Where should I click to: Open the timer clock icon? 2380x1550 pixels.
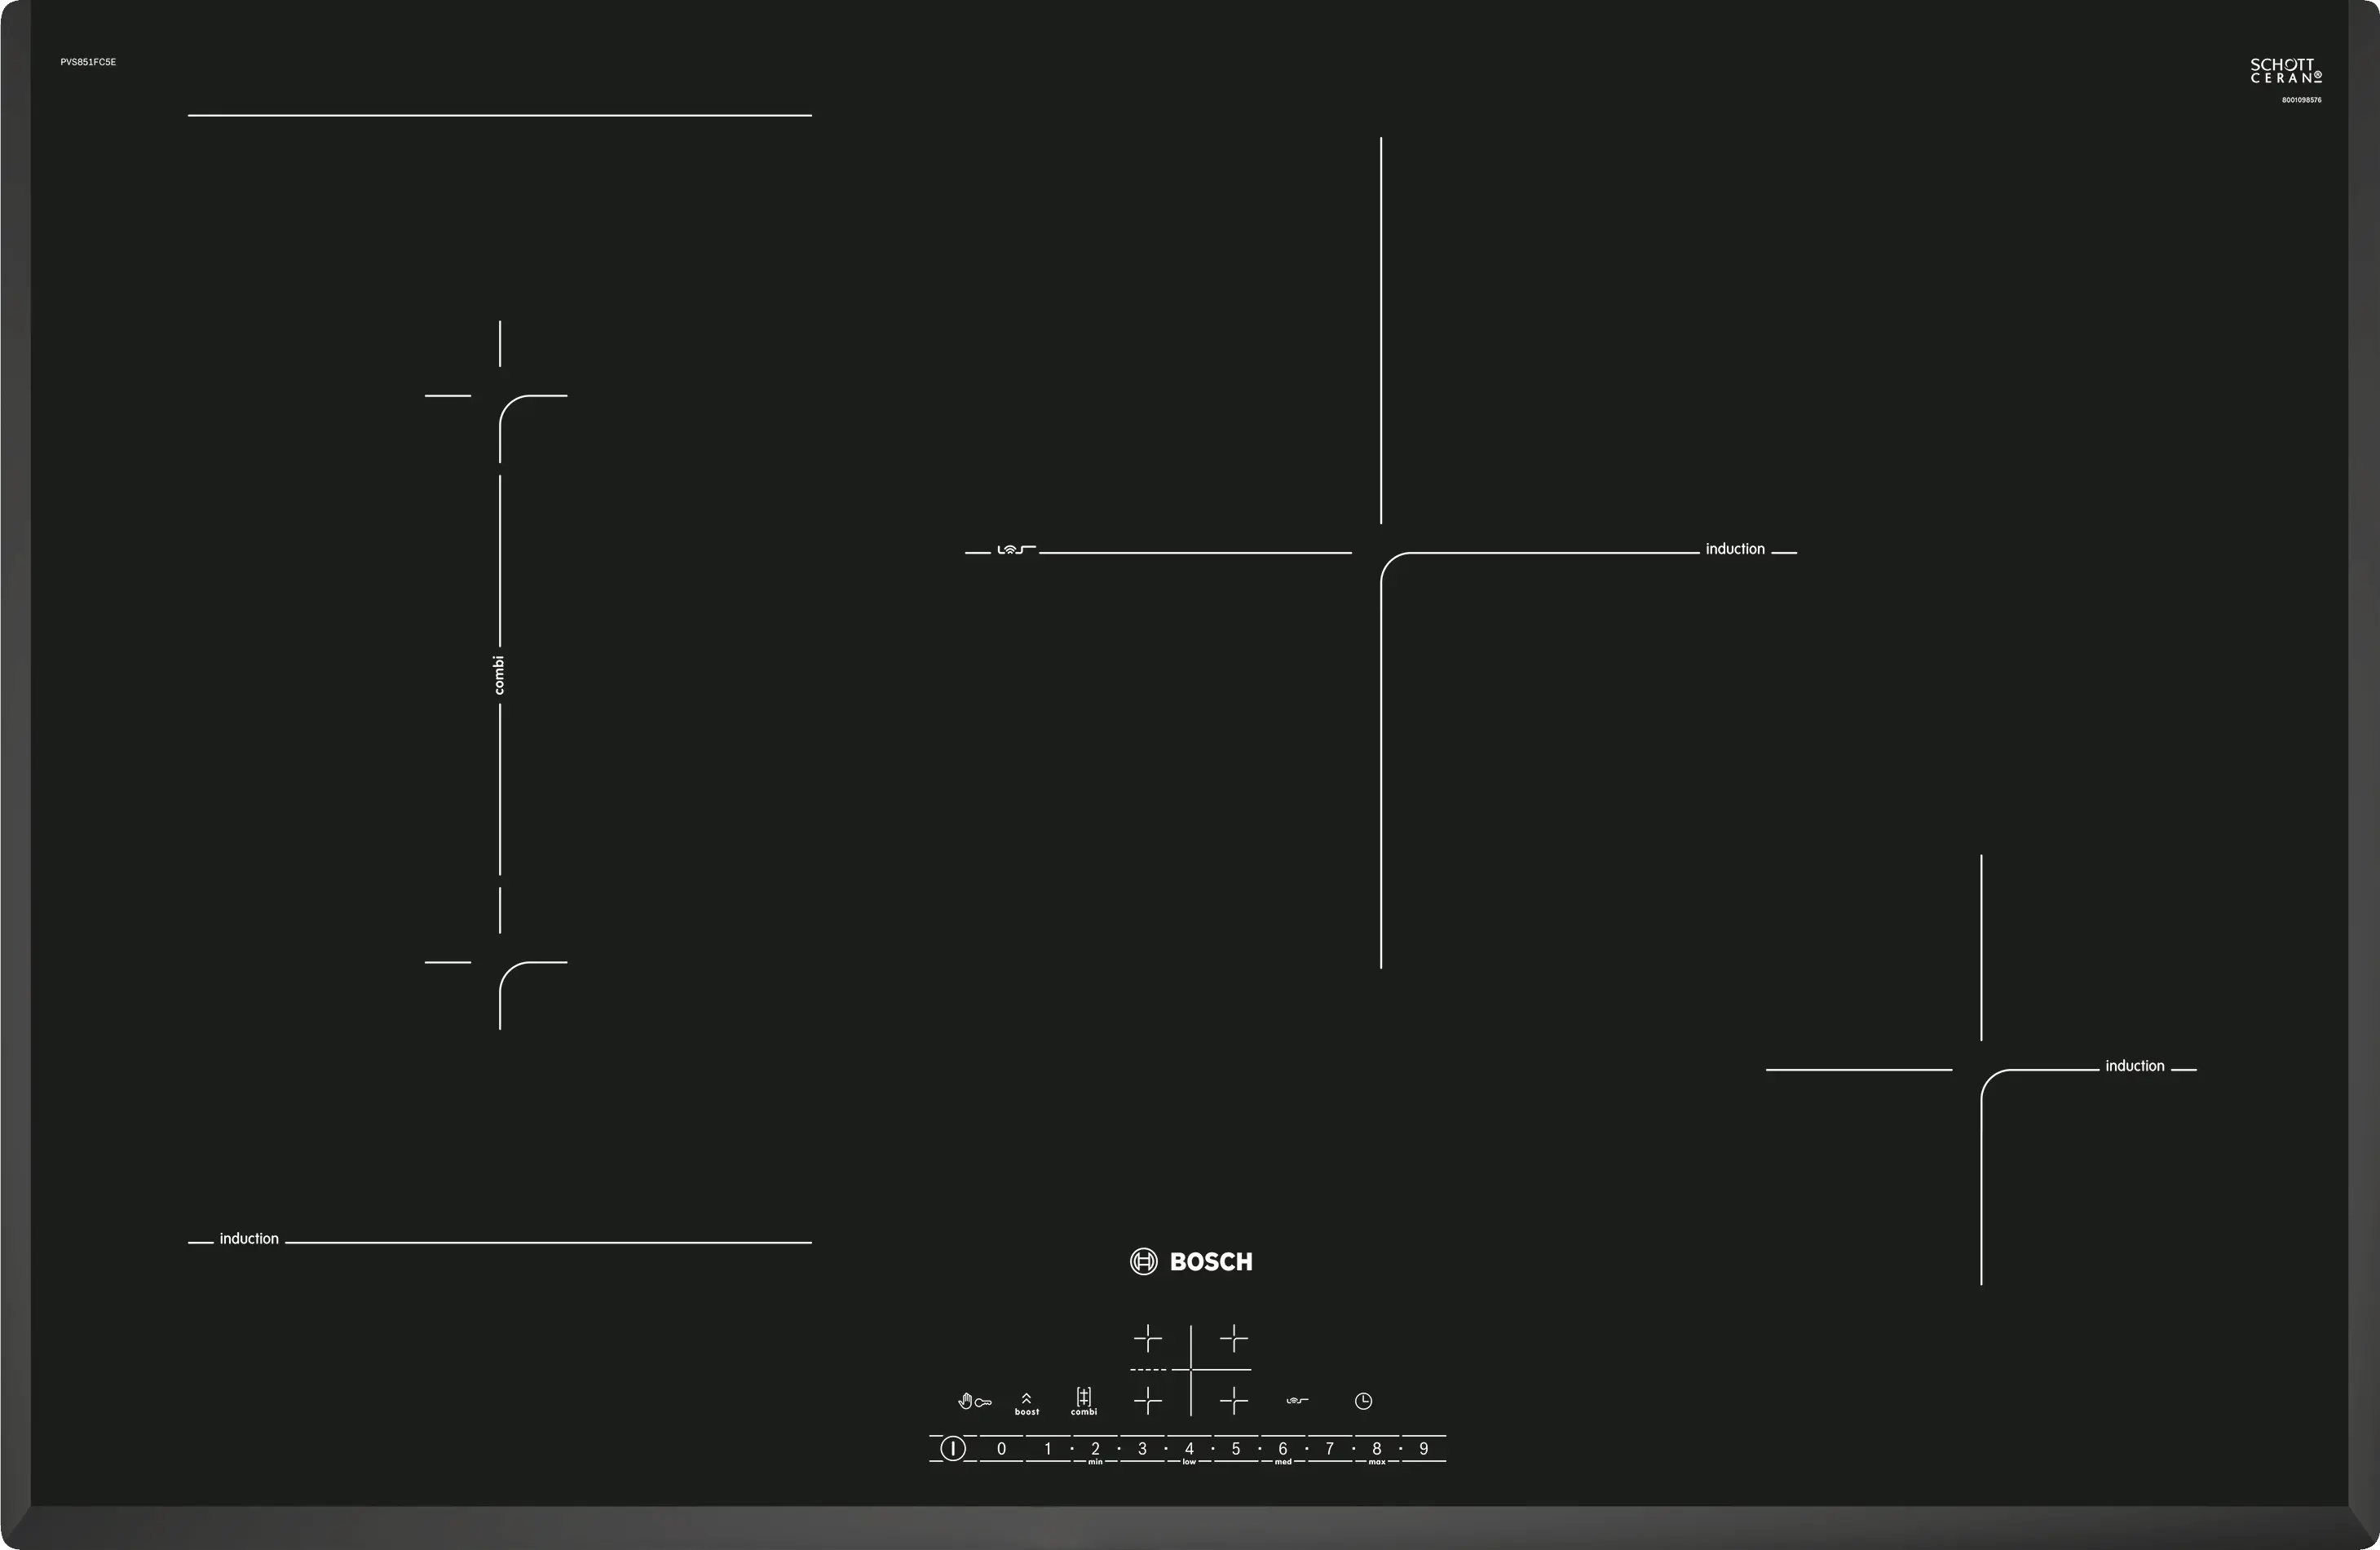pyautogui.click(x=1363, y=1401)
